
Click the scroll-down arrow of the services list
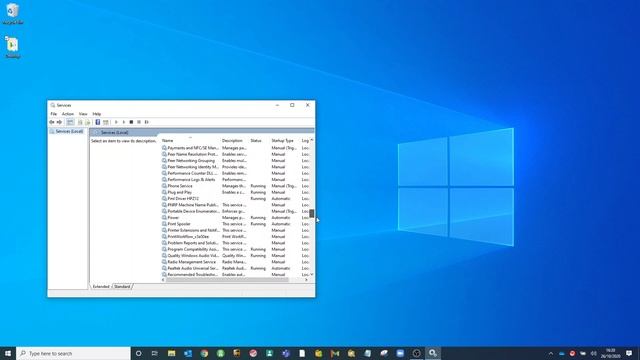[312, 274]
